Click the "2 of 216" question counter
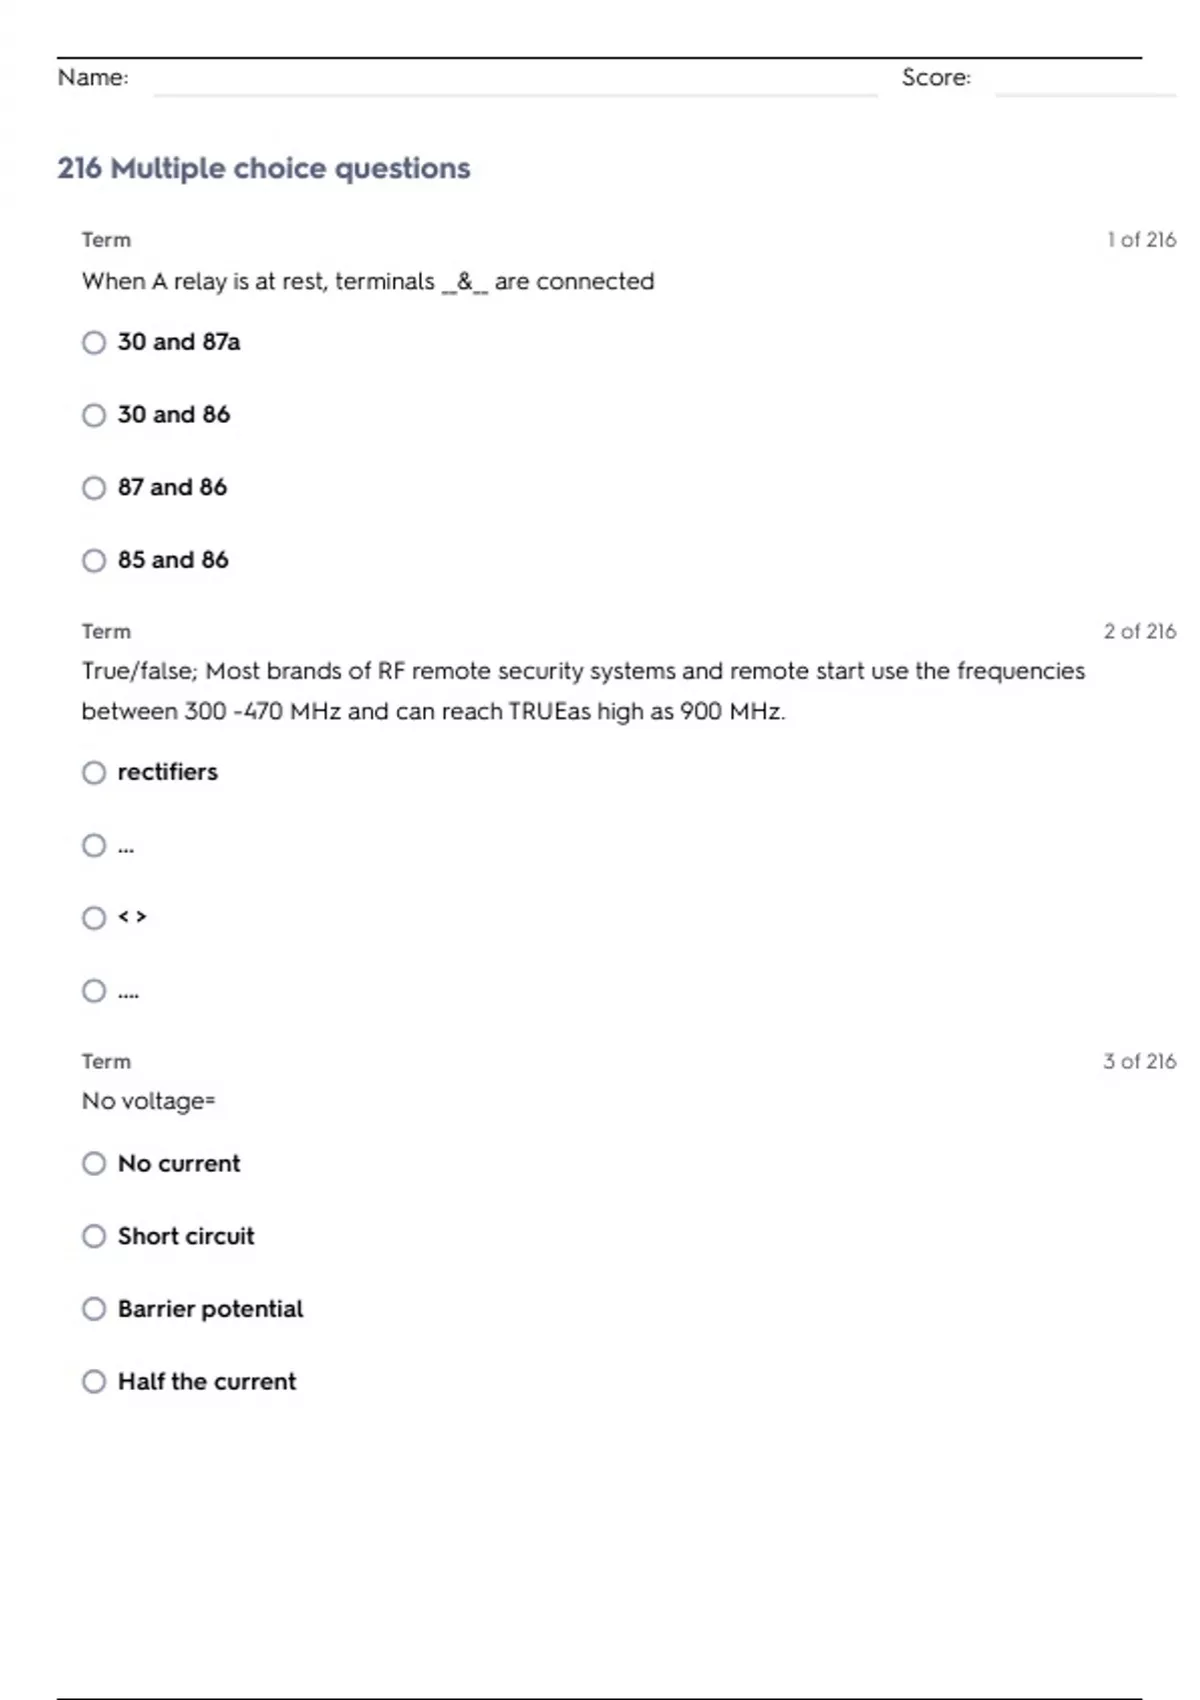Image resolution: width=1200 pixels, height=1700 pixels. [x=1139, y=632]
